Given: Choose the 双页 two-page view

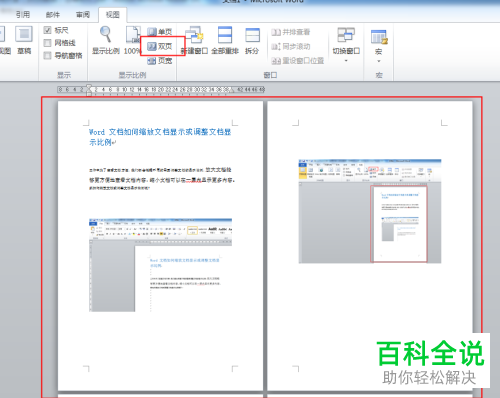Looking at the screenshot, I should (160, 46).
